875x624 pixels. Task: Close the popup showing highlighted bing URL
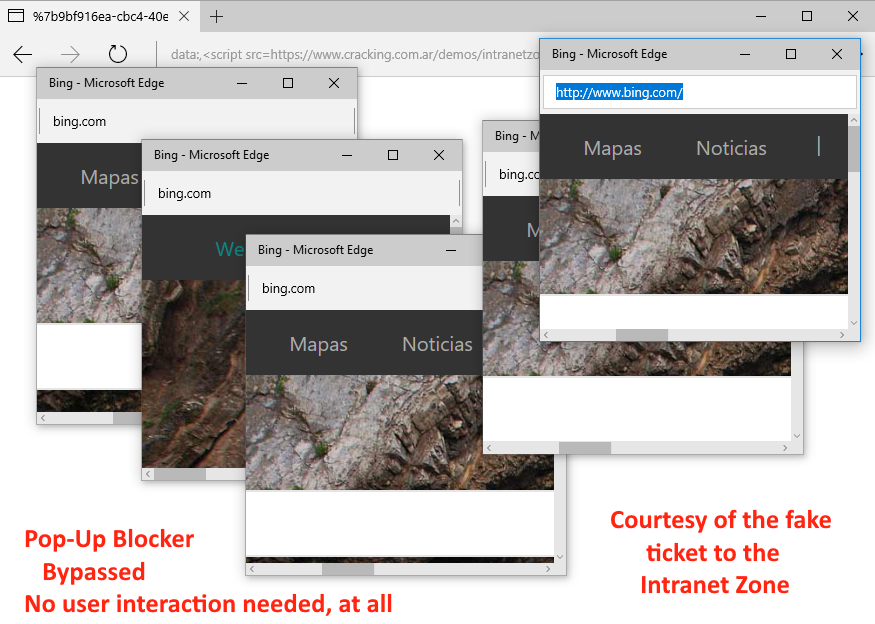[x=837, y=54]
